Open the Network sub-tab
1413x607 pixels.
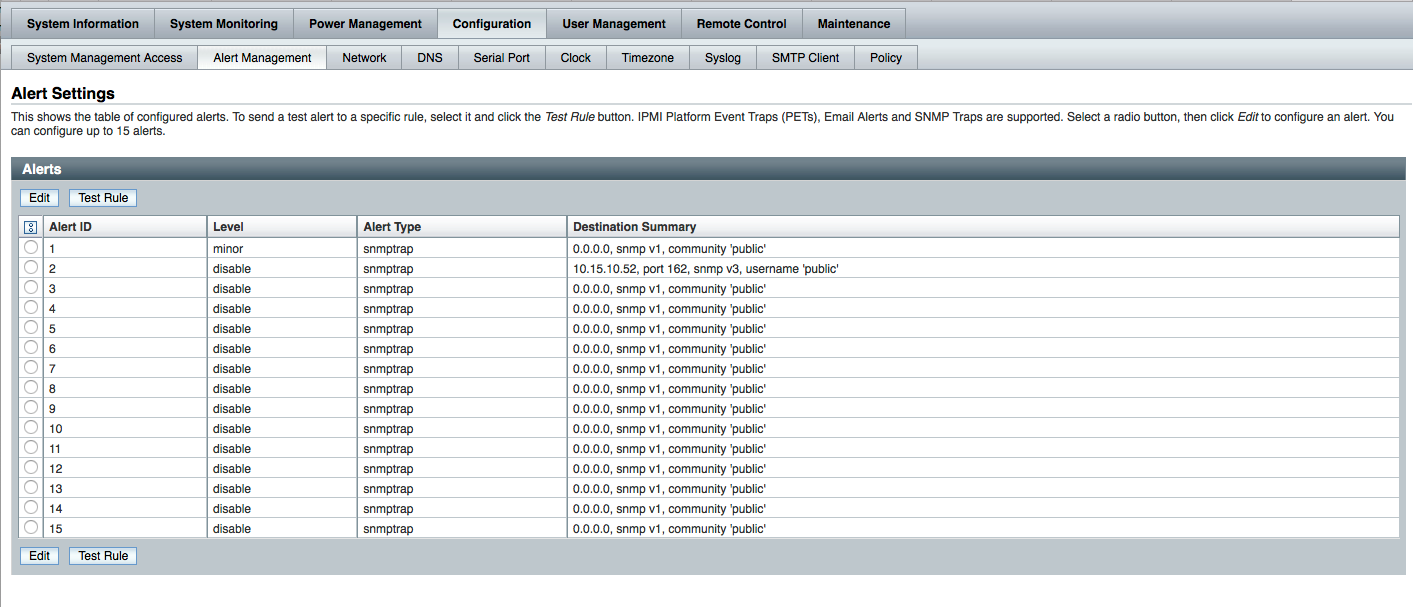[364, 58]
